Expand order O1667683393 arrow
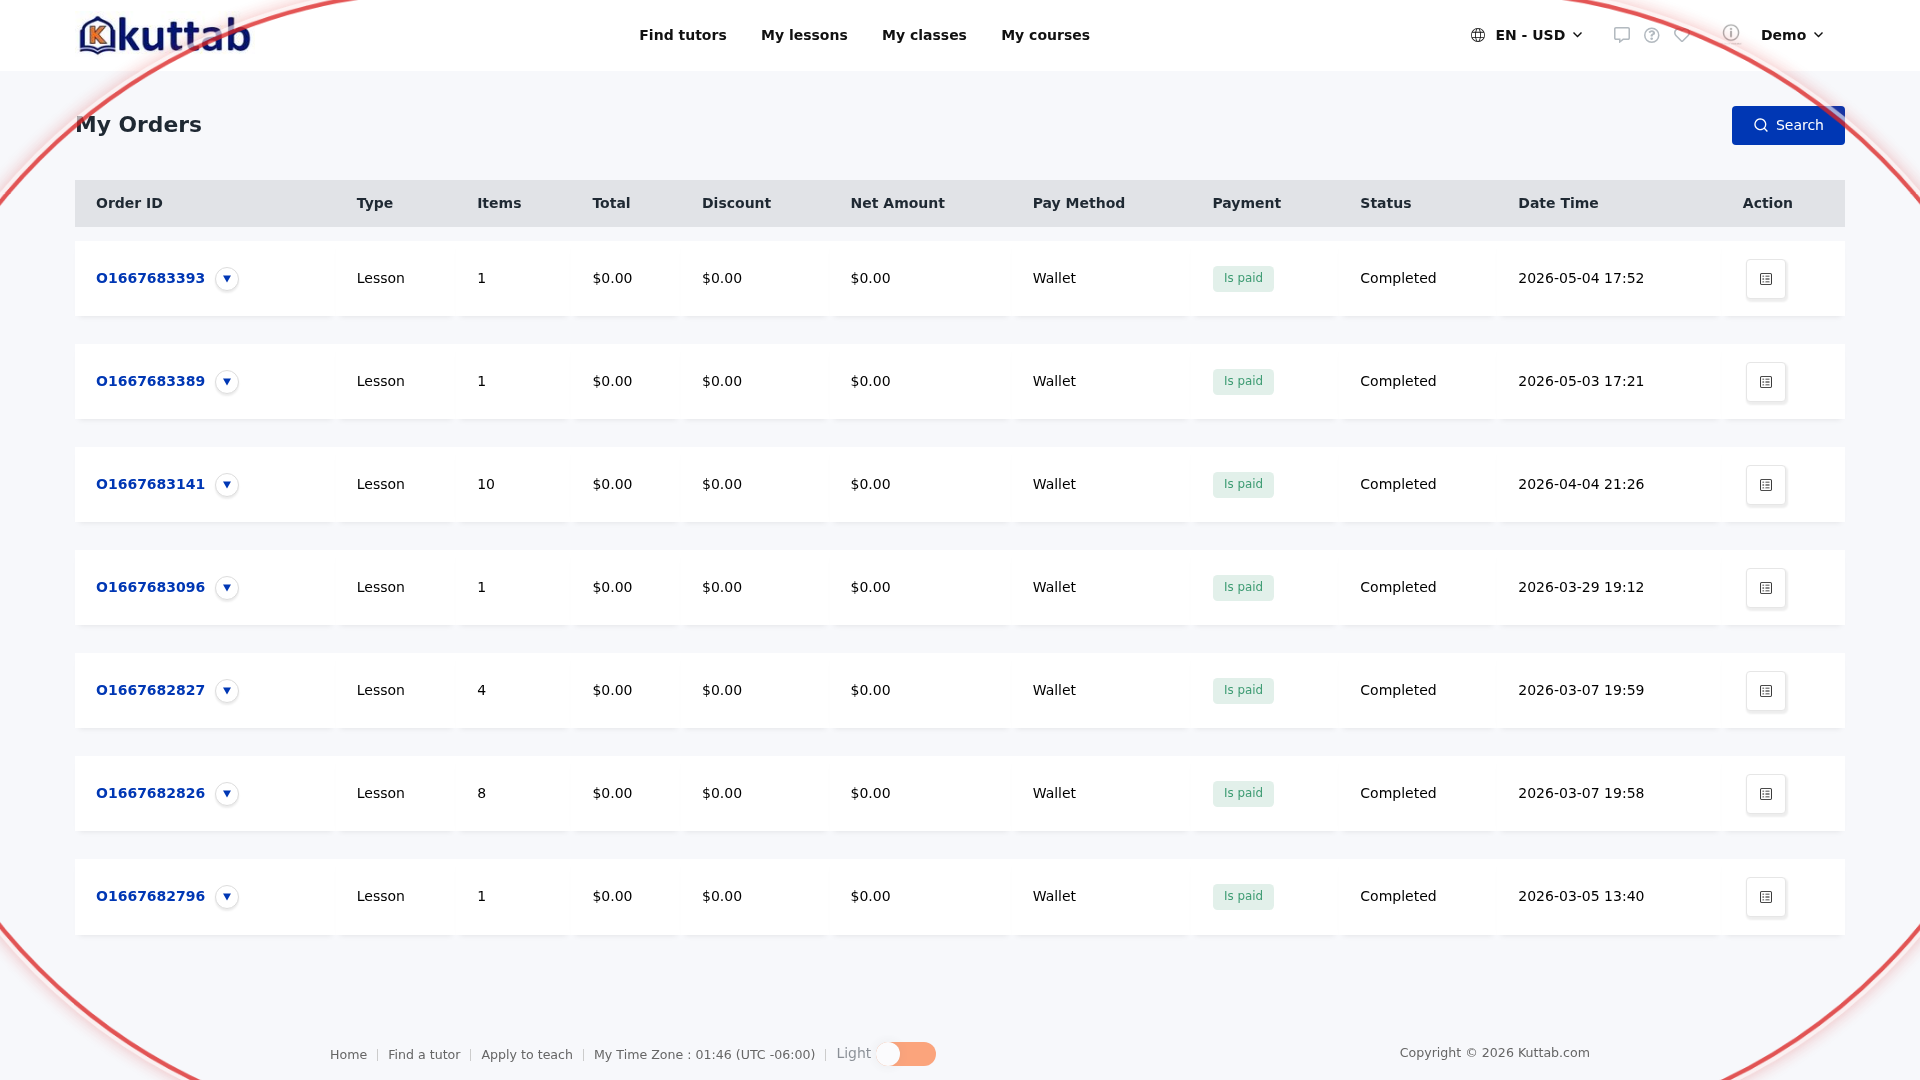The height and width of the screenshot is (1080, 1920). pos(227,279)
